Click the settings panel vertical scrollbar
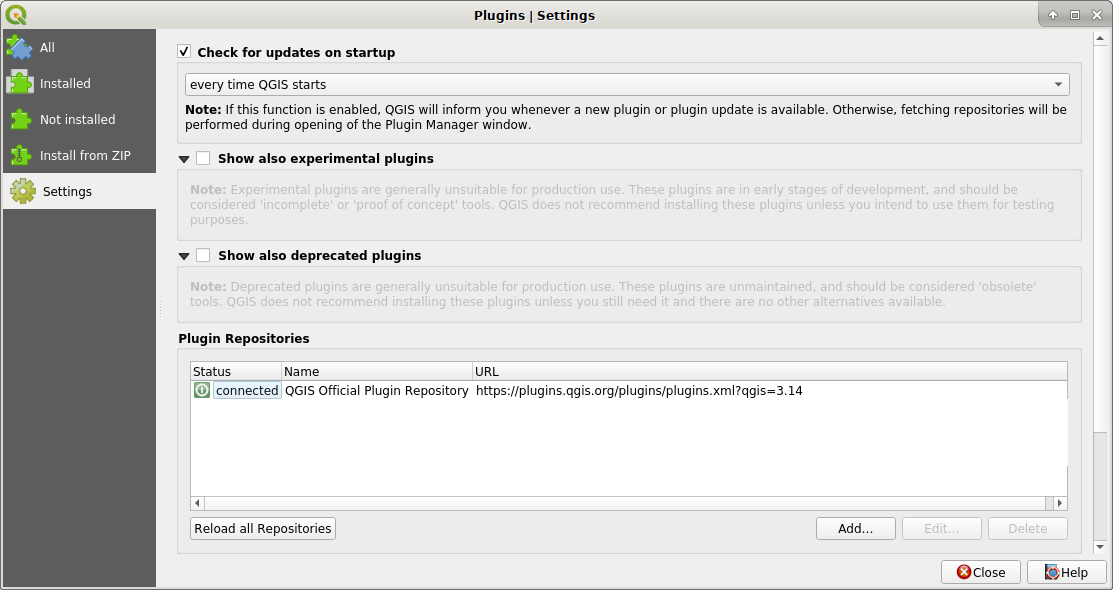The image size is (1113, 590). tap(1100, 239)
